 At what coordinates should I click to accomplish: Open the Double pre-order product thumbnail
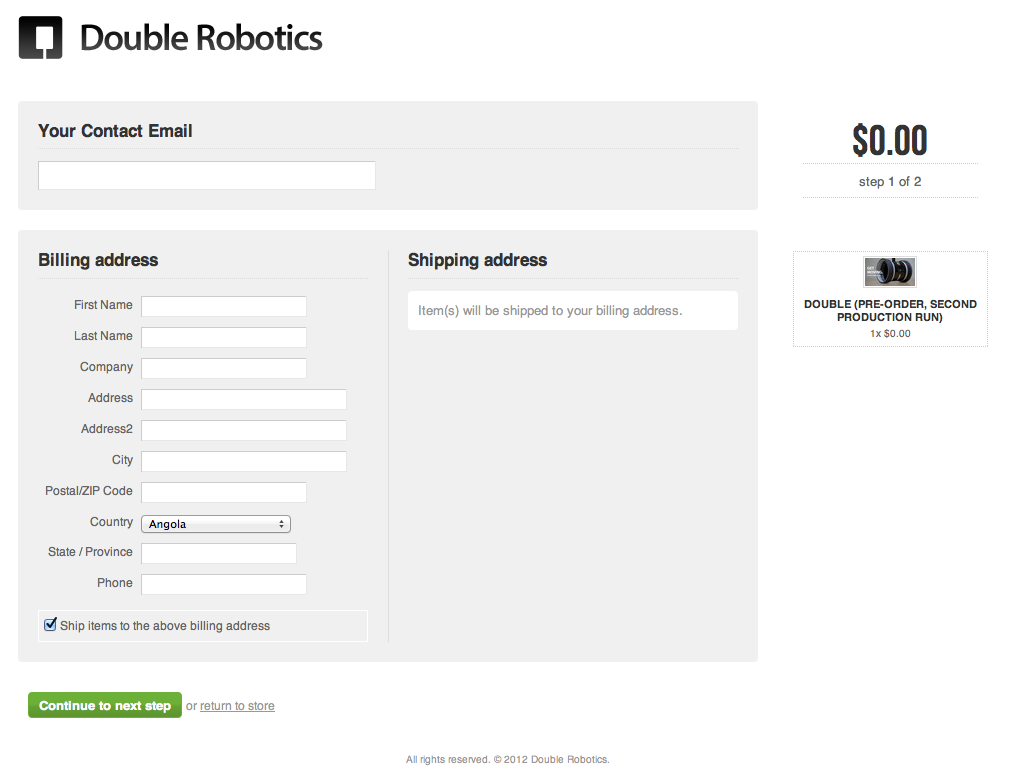click(x=889, y=272)
